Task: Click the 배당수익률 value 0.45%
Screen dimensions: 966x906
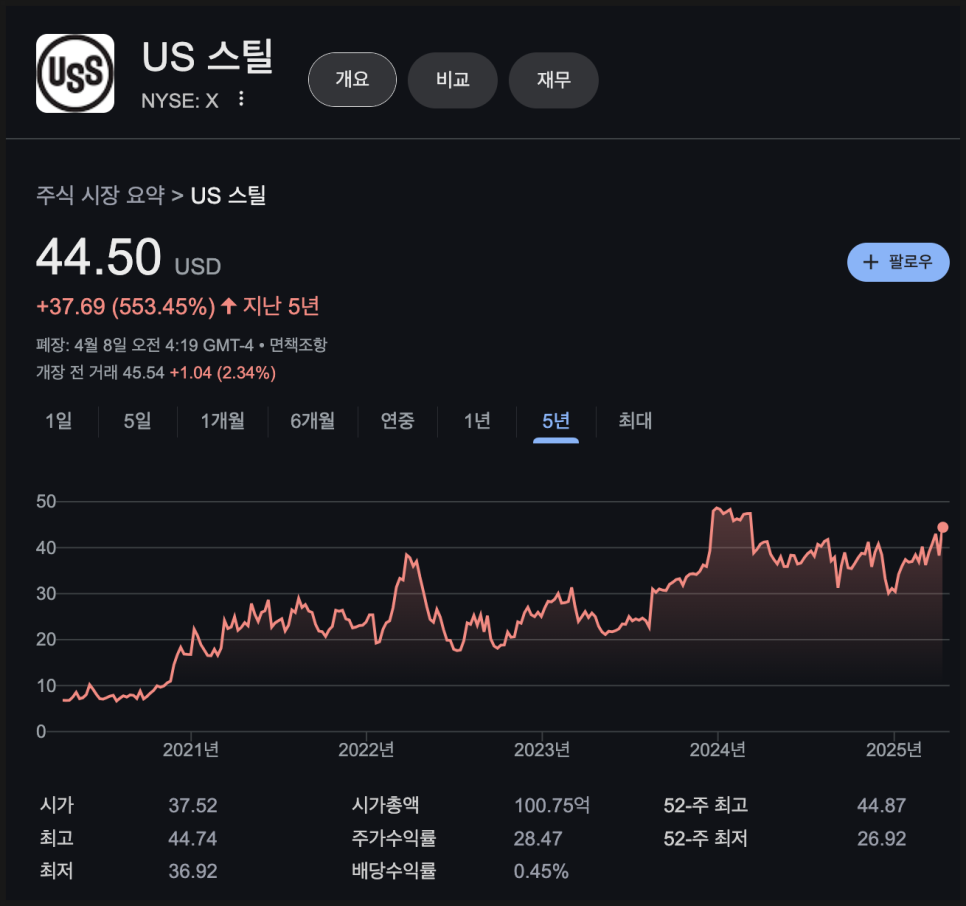Action: [541, 871]
